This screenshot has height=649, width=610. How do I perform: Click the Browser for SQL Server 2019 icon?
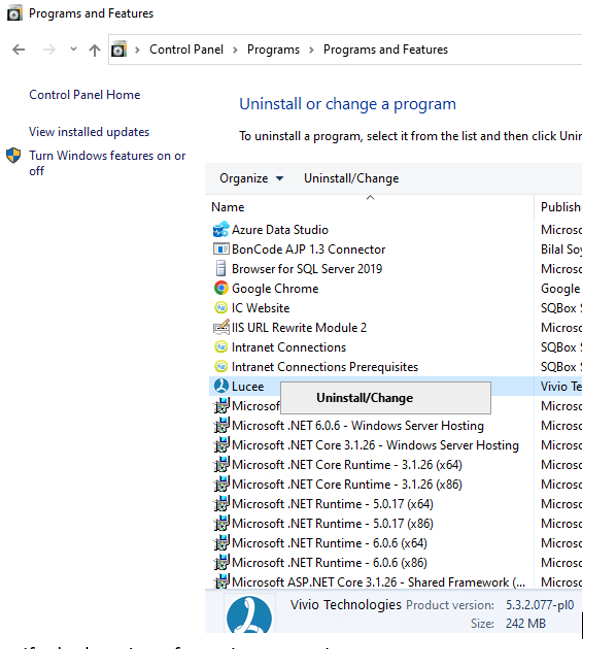pos(221,269)
